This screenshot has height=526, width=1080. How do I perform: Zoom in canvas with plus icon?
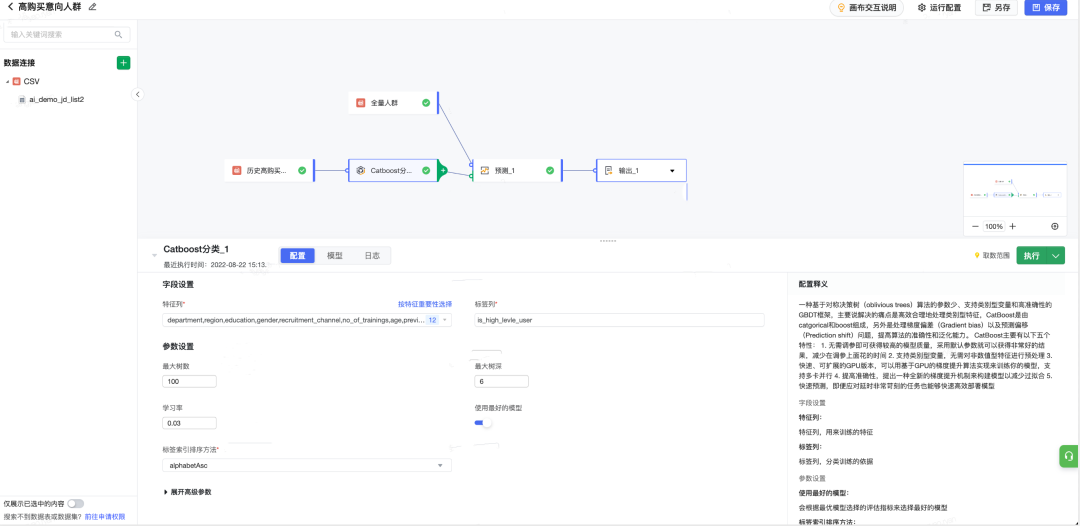click(1012, 227)
